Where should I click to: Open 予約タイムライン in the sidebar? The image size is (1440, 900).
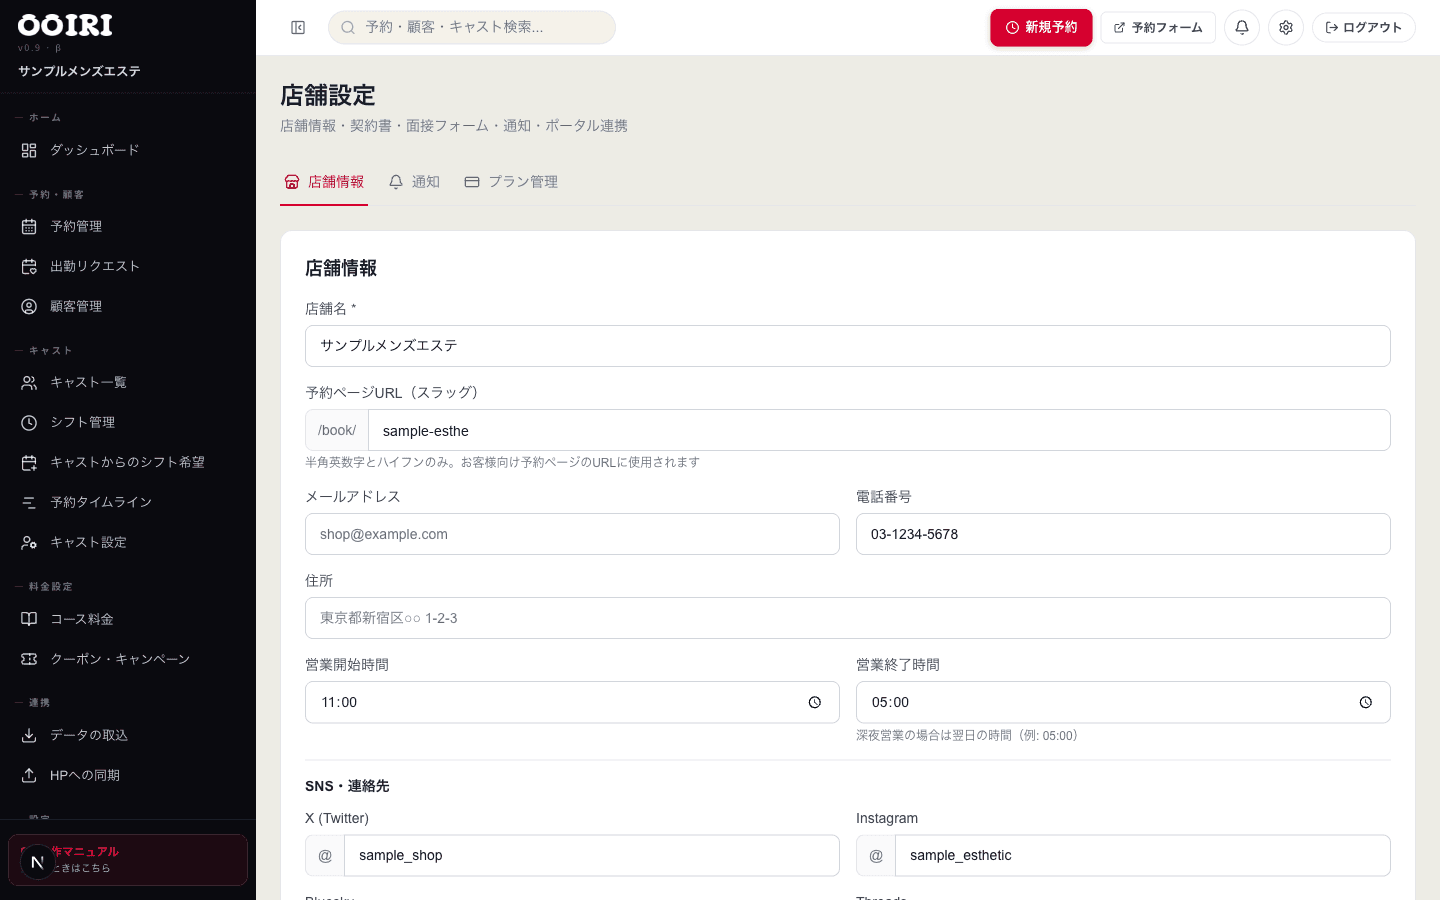coord(128,502)
